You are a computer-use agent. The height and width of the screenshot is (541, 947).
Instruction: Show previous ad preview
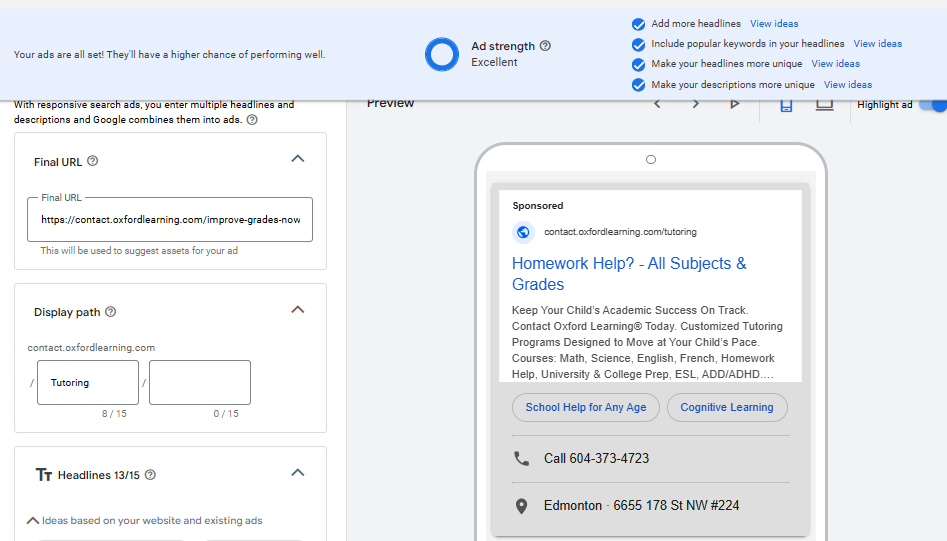coord(657,104)
